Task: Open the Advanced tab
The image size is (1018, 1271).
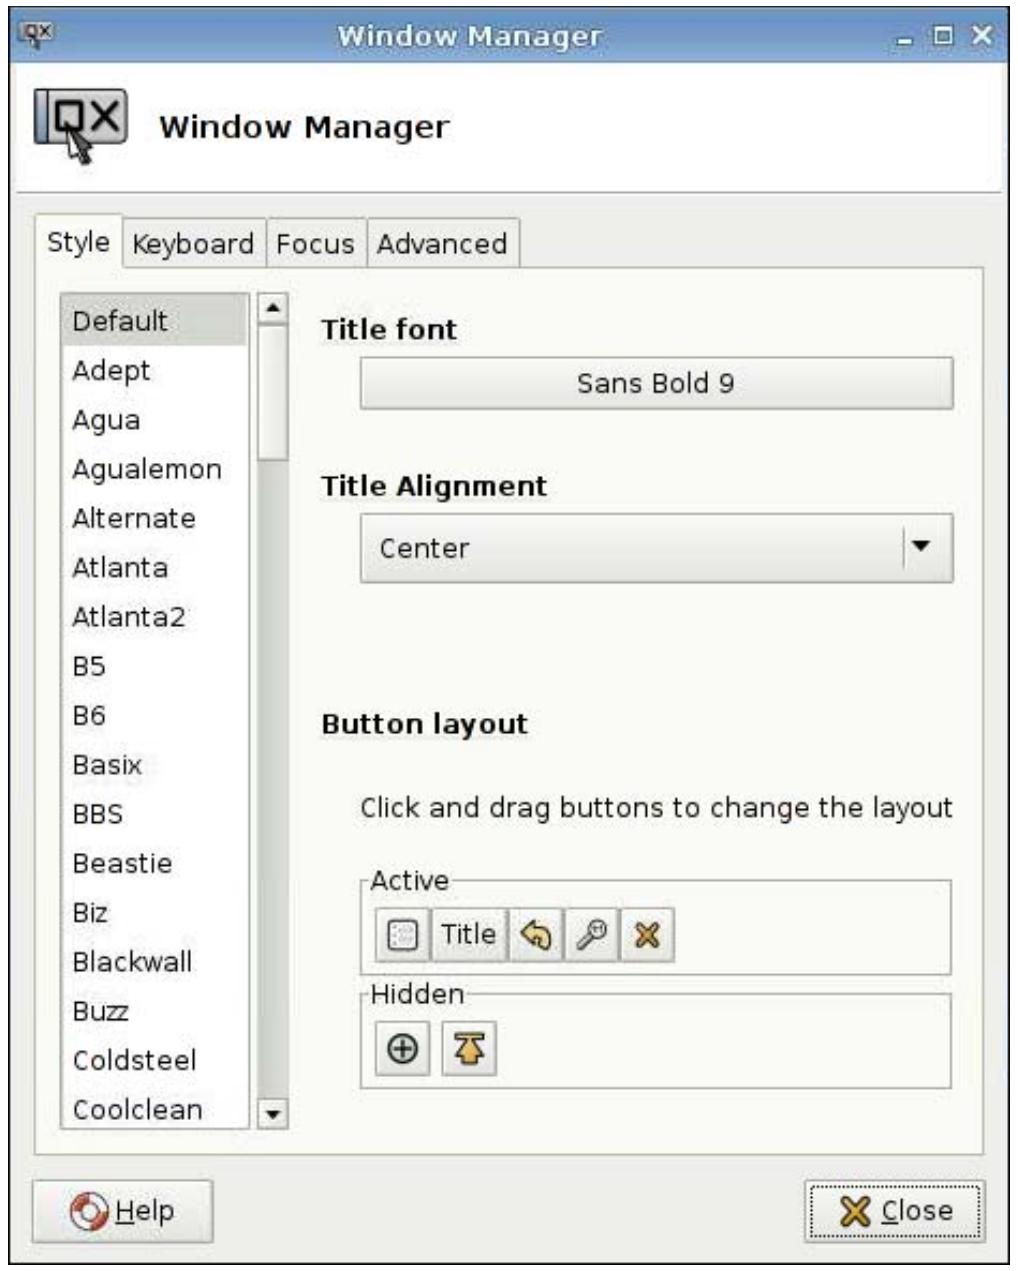Action: pos(442,244)
